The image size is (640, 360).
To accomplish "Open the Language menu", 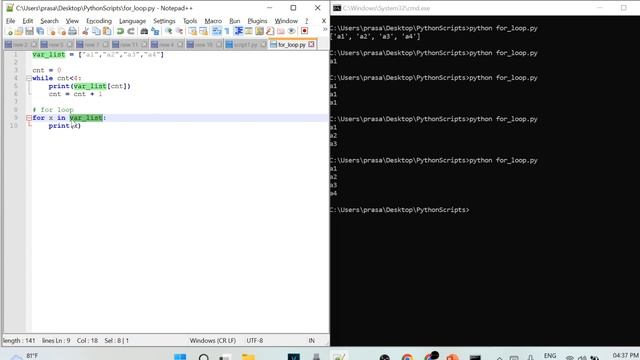I will click(x=132, y=21).
